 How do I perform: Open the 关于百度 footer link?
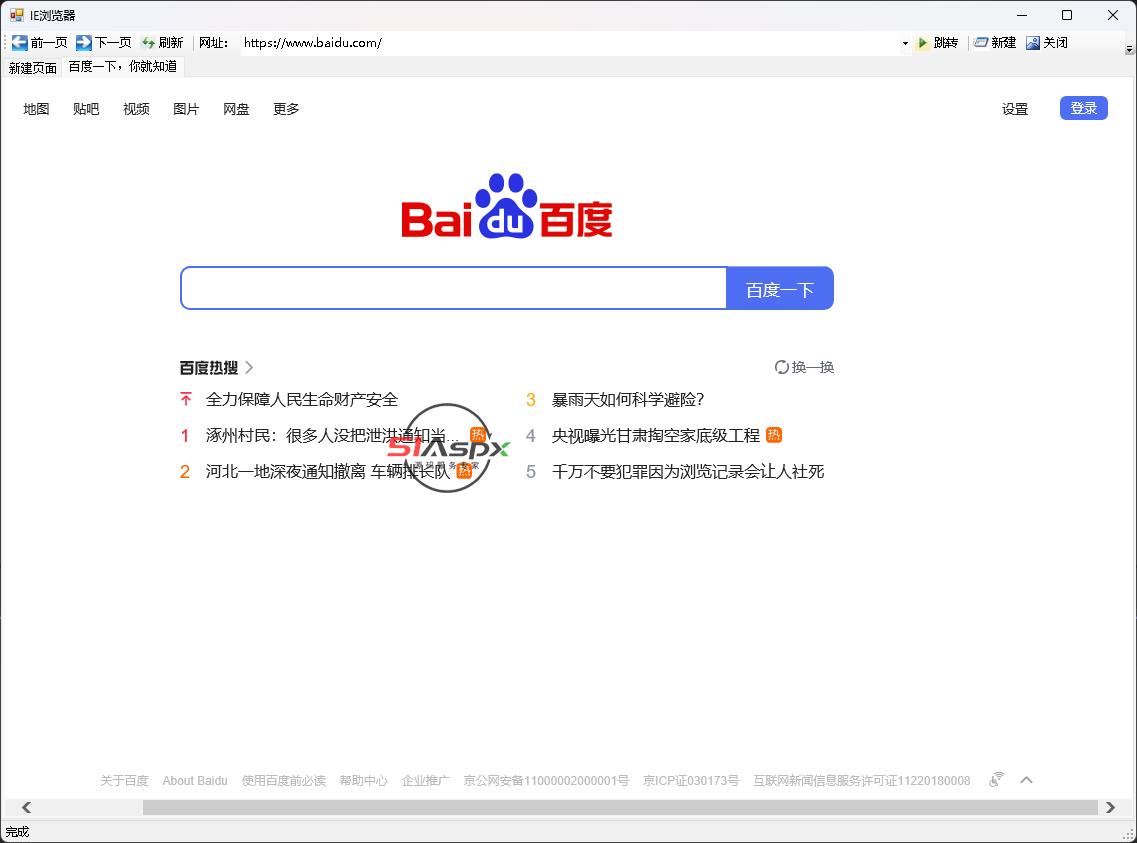coord(124,781)
